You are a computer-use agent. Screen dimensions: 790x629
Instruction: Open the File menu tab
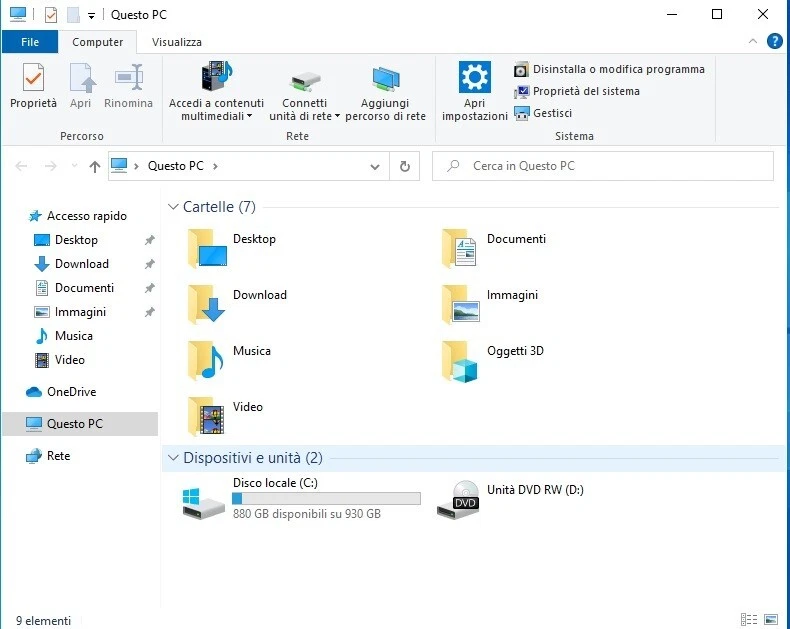(x=30, y=42)
